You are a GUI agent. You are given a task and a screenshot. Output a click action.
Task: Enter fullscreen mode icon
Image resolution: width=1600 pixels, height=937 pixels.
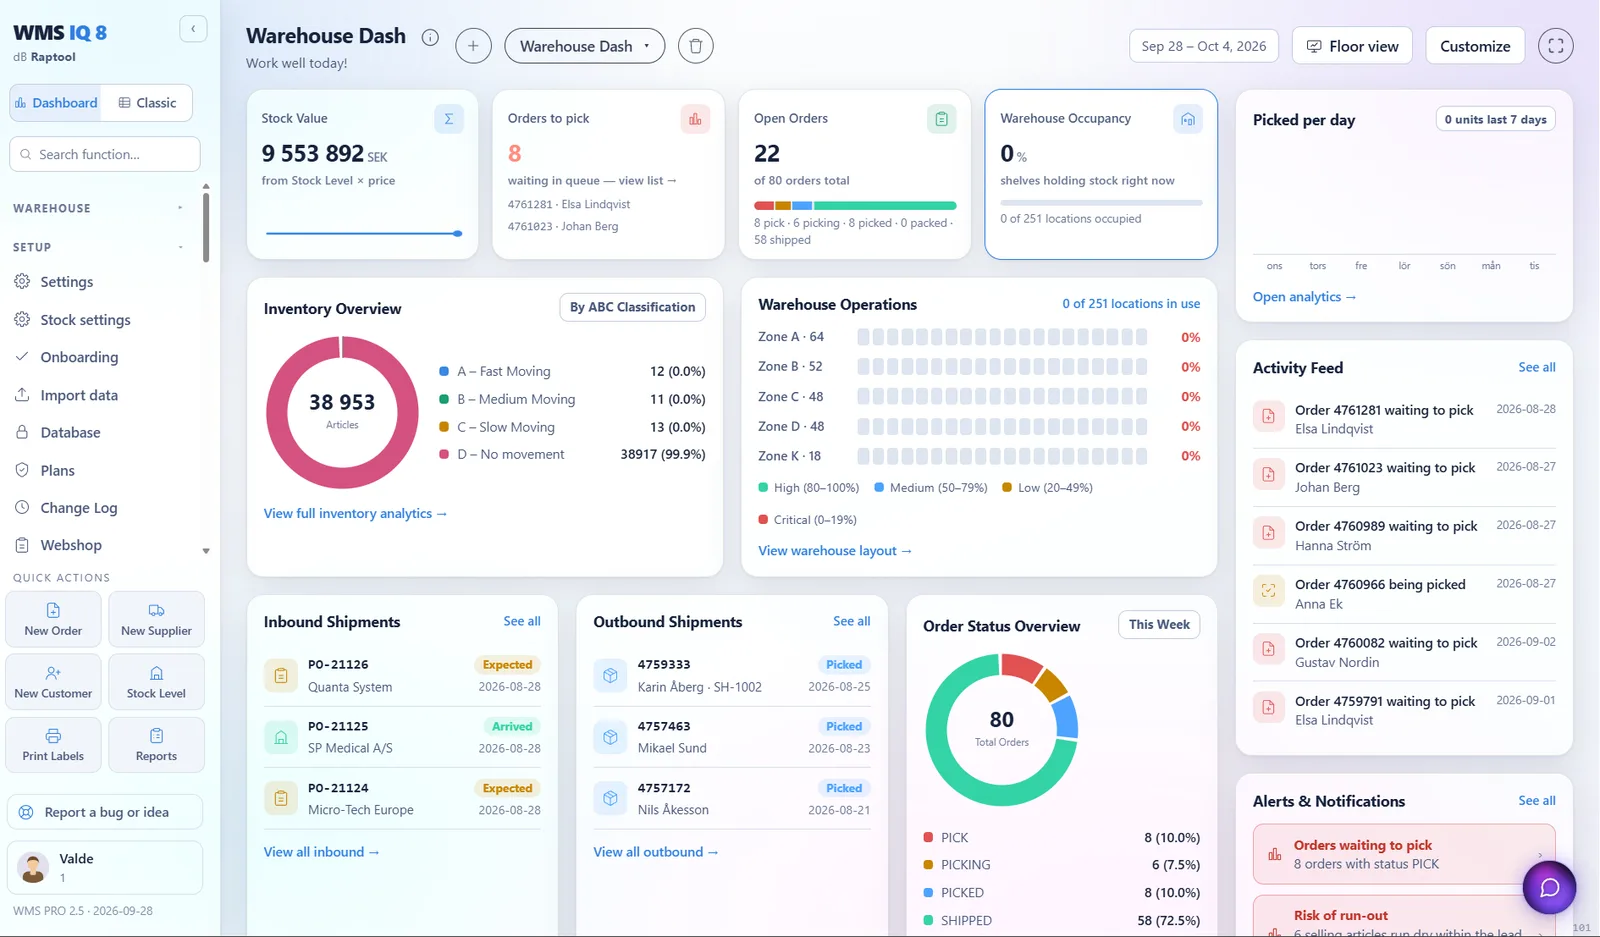coord(1556,46)
